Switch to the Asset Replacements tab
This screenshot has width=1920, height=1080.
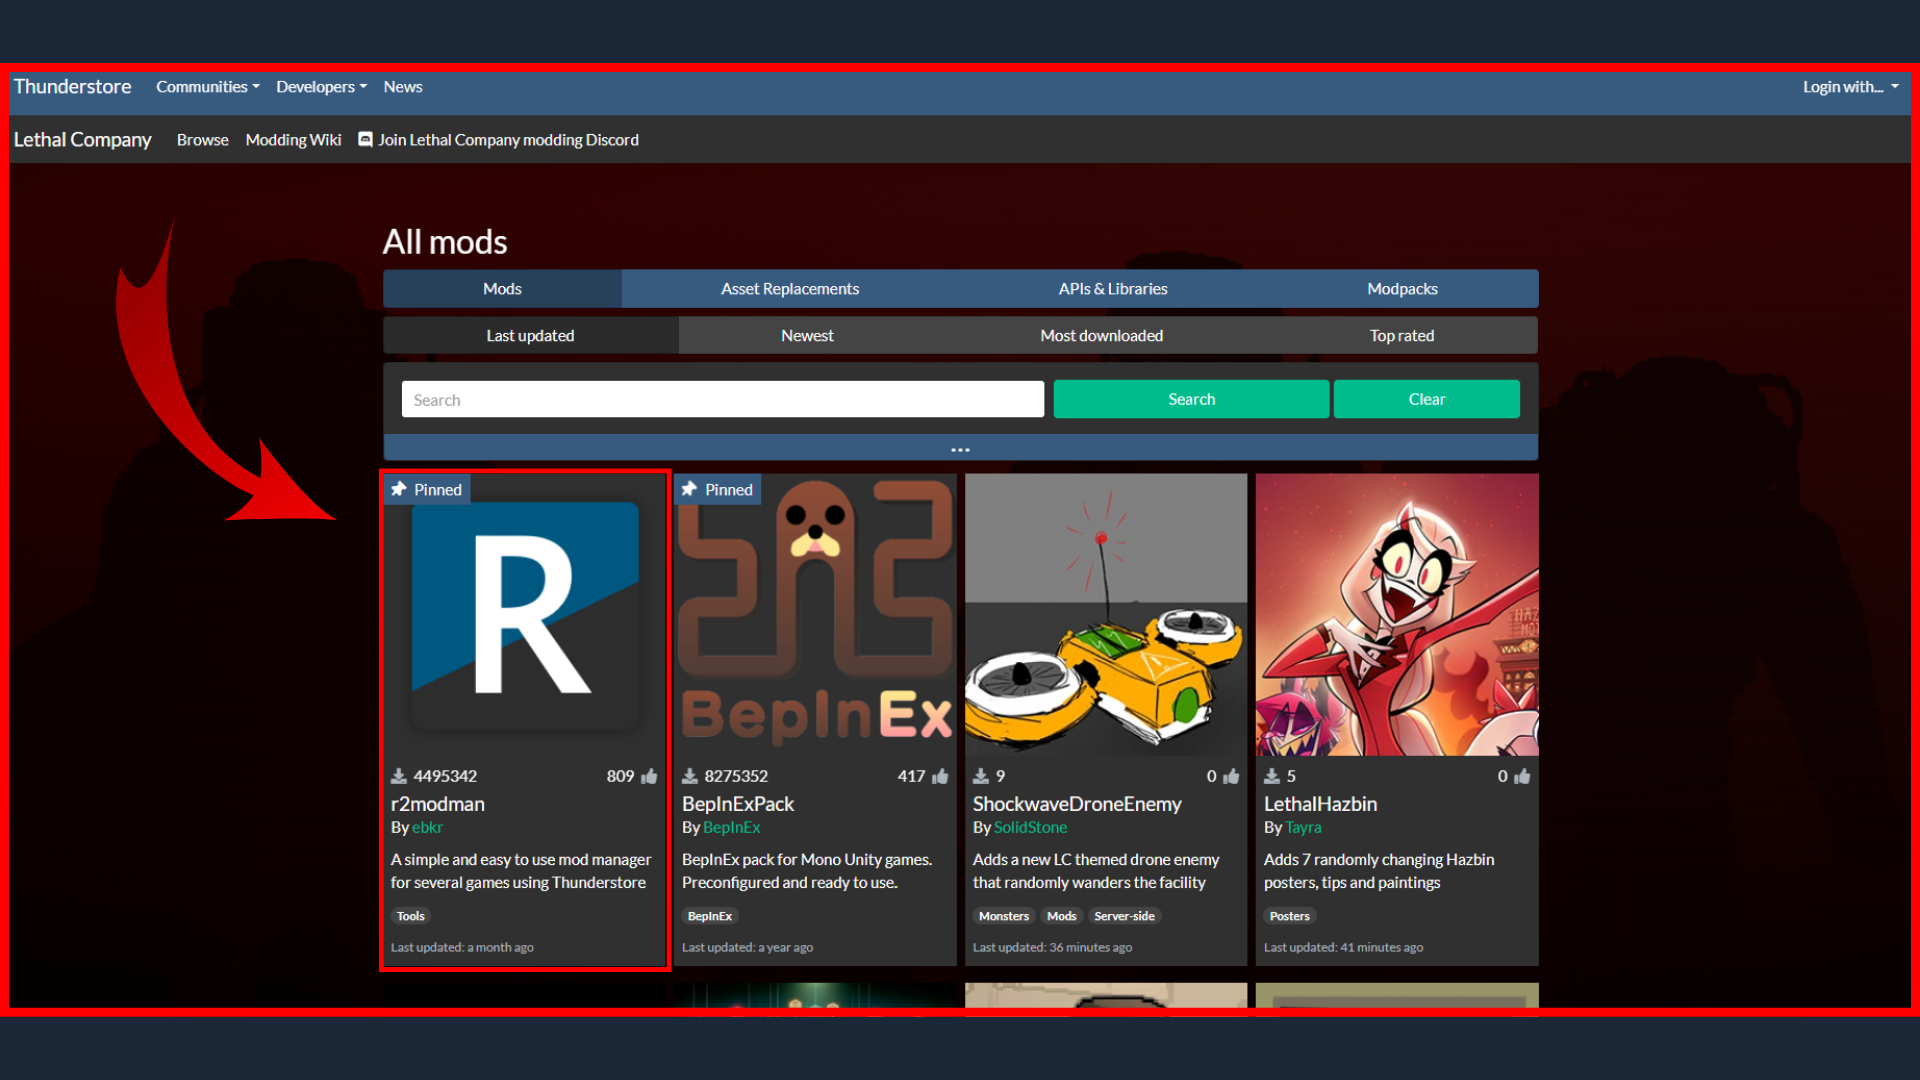790,289
